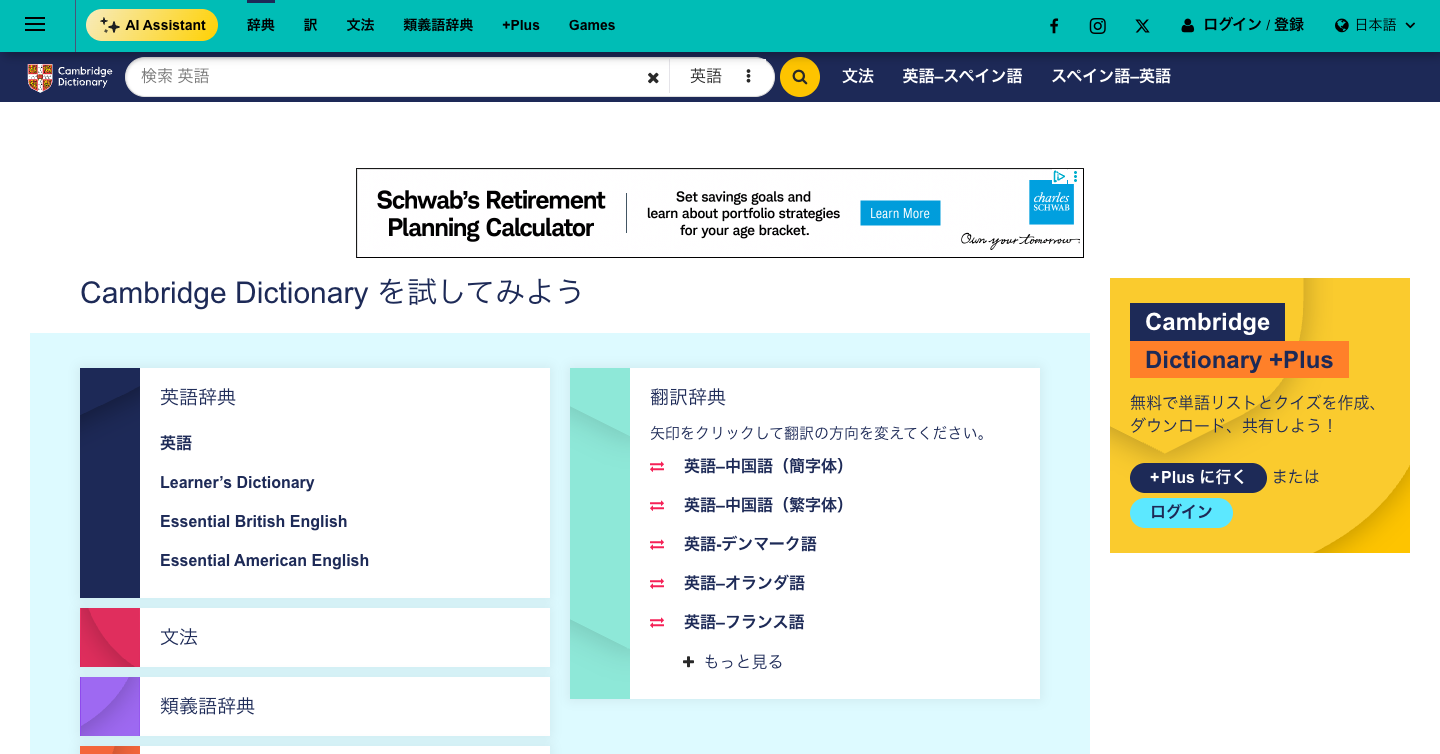Screen dimensions: 1440x754
Task: Swap direction for 英語–中国語（繁字体）
Action: (x=657, y=505)
